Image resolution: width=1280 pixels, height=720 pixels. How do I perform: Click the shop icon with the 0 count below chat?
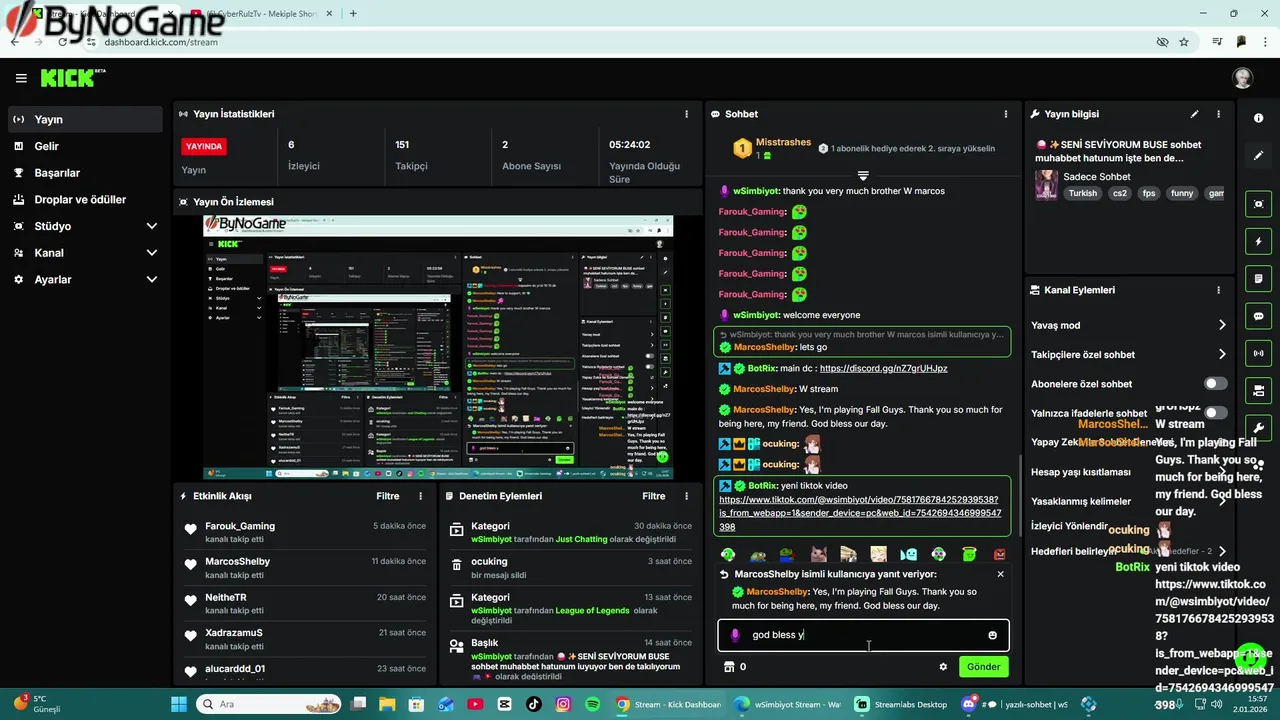tap(729, 667)
